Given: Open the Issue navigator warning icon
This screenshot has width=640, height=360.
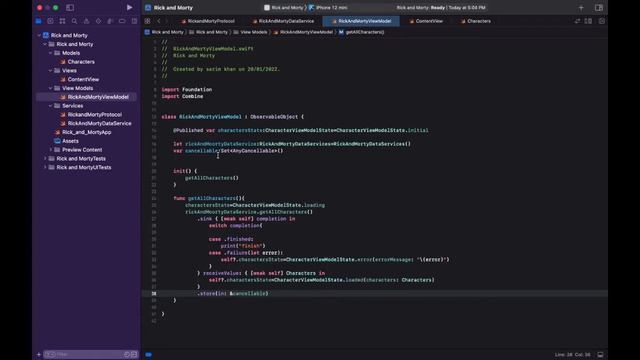Looking at the screenshot, I should (86, 21).
